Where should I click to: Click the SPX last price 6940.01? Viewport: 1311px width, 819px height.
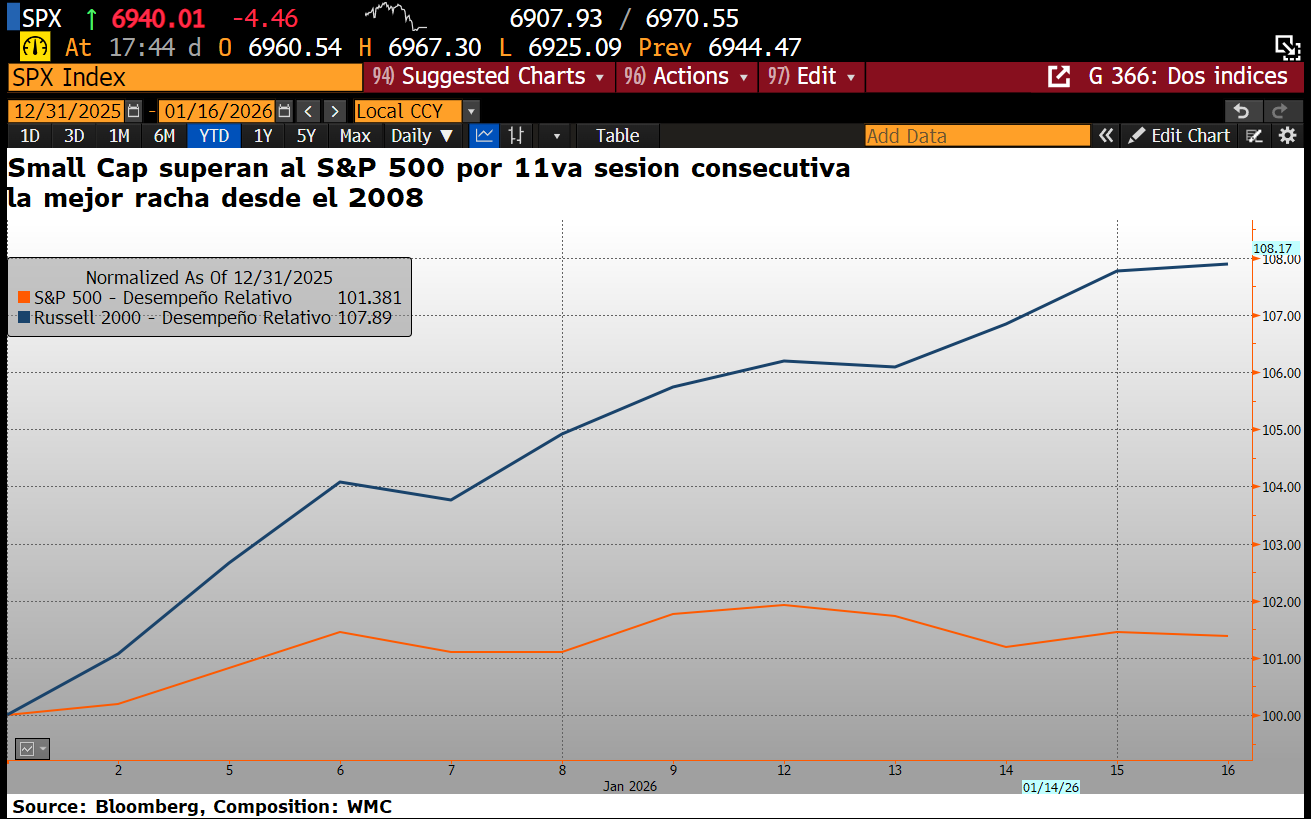(160, 18)
